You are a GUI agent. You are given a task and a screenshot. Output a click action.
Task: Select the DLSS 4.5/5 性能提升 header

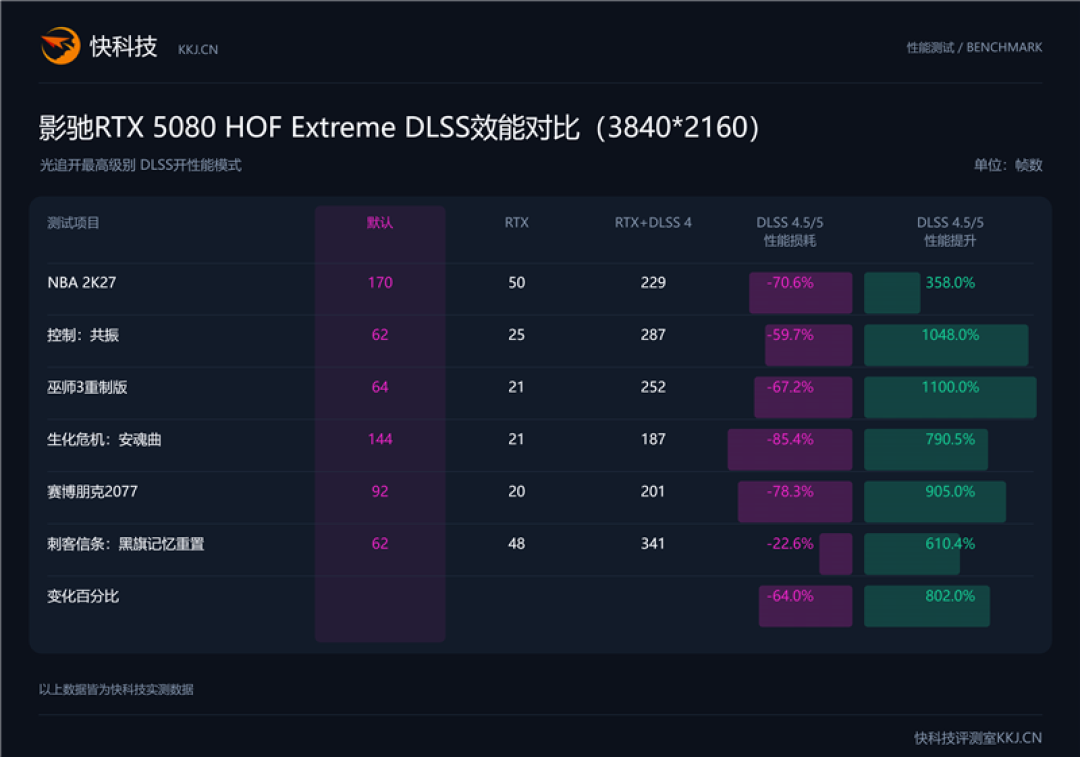[951, 231]
